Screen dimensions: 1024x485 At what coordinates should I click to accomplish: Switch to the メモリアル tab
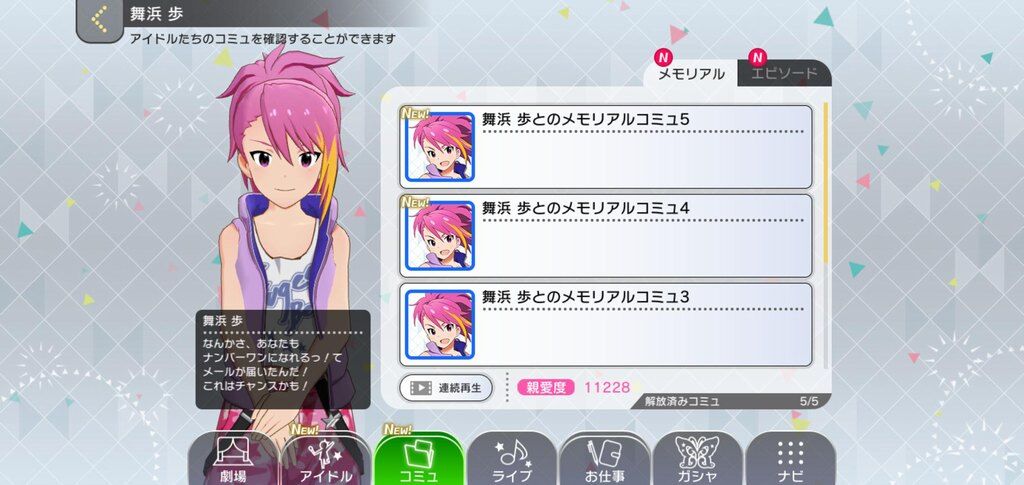[x=691, y=74]
